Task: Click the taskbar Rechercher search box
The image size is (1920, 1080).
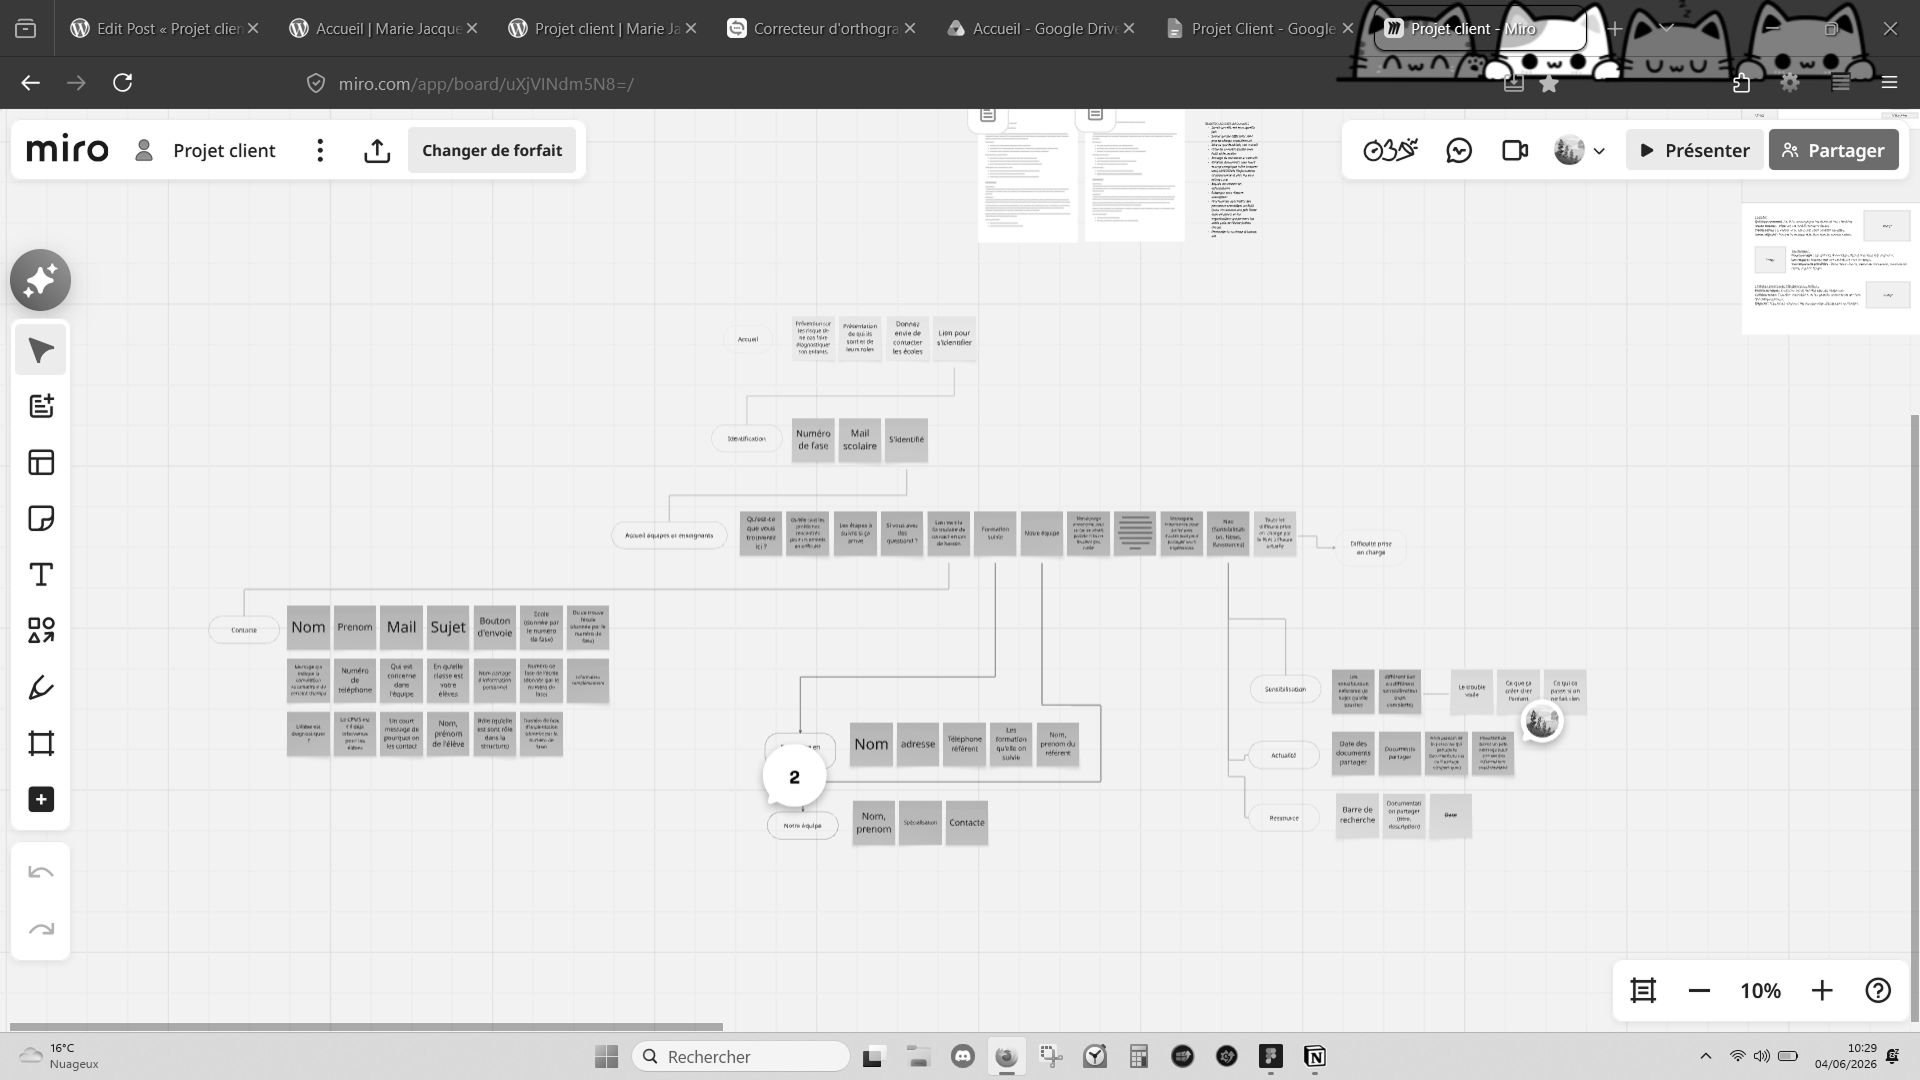Action: 741,1057
